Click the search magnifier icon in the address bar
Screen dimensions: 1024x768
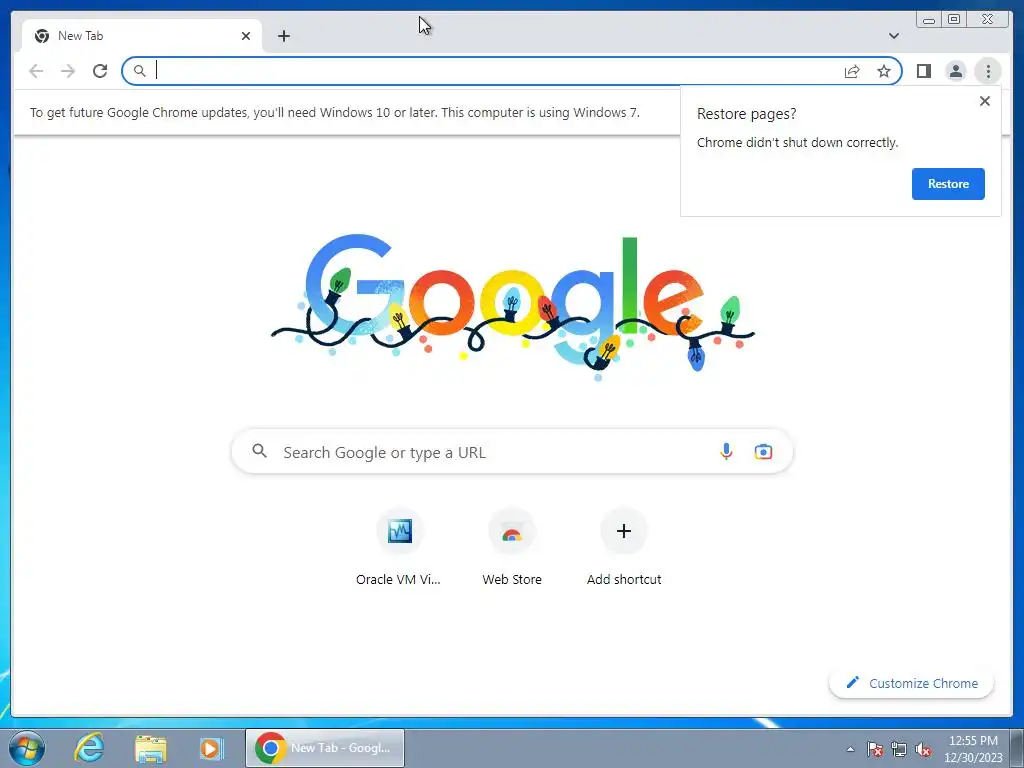pos(139,71)
